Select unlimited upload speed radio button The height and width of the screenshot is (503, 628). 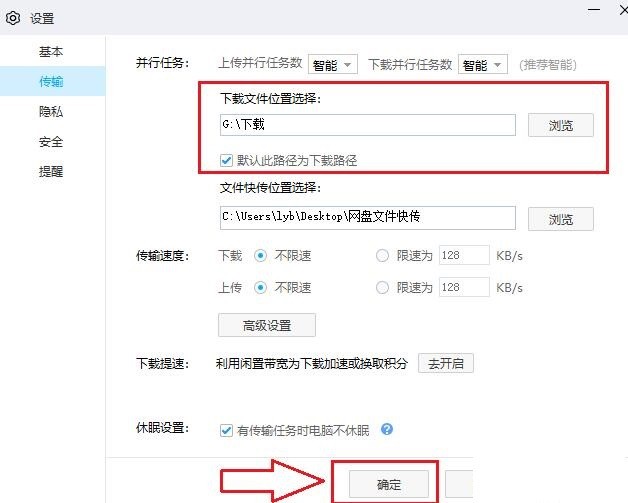pyautogui.click(x=260, y=287)
